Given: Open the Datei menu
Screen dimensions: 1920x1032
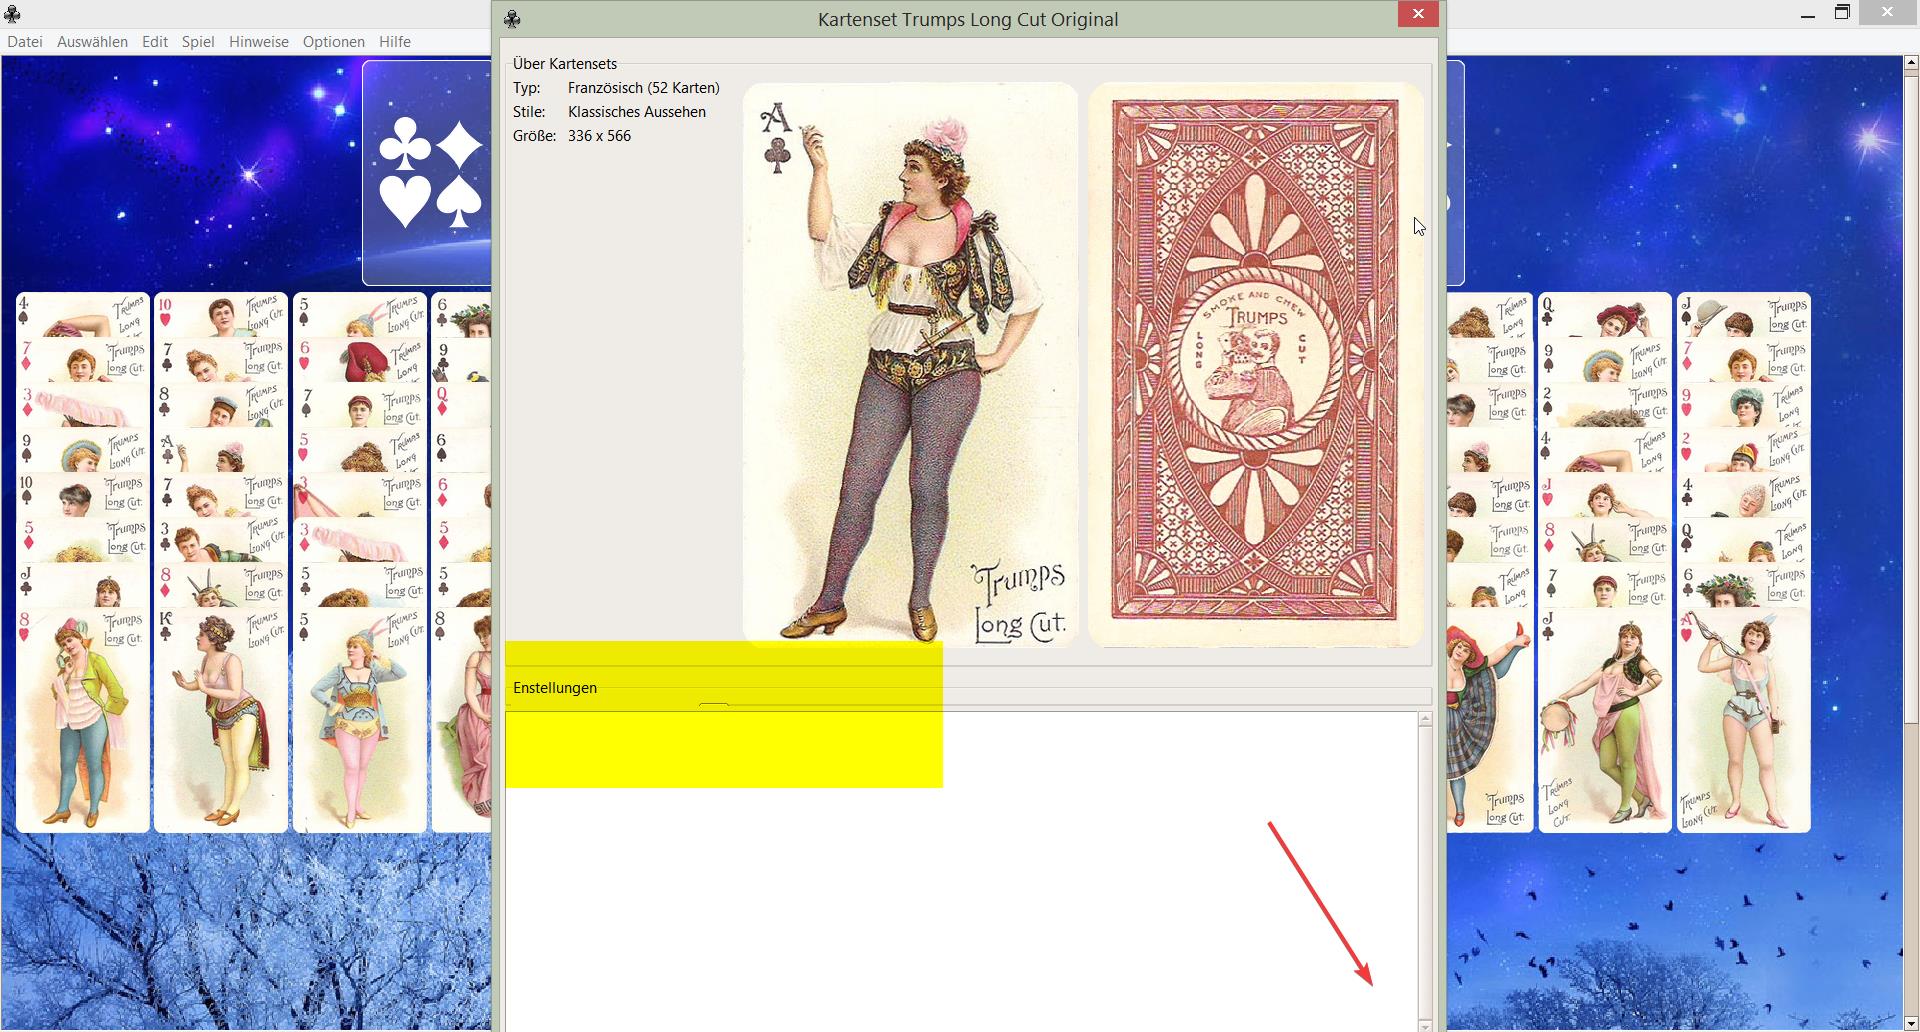Looking at the screenshot, I should click(x=24, y=41).
